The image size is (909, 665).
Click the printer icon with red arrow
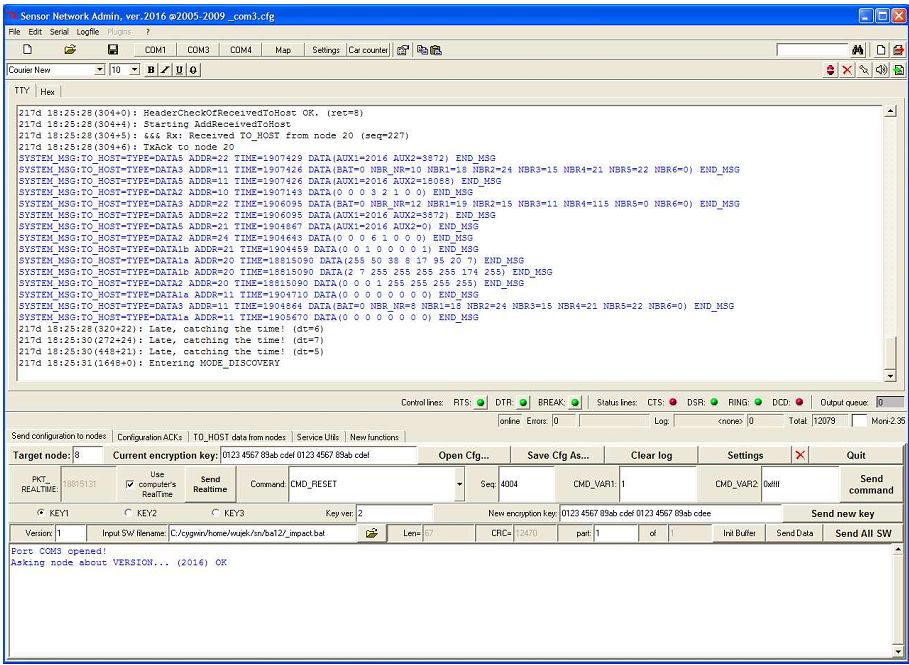pos(898,50)
